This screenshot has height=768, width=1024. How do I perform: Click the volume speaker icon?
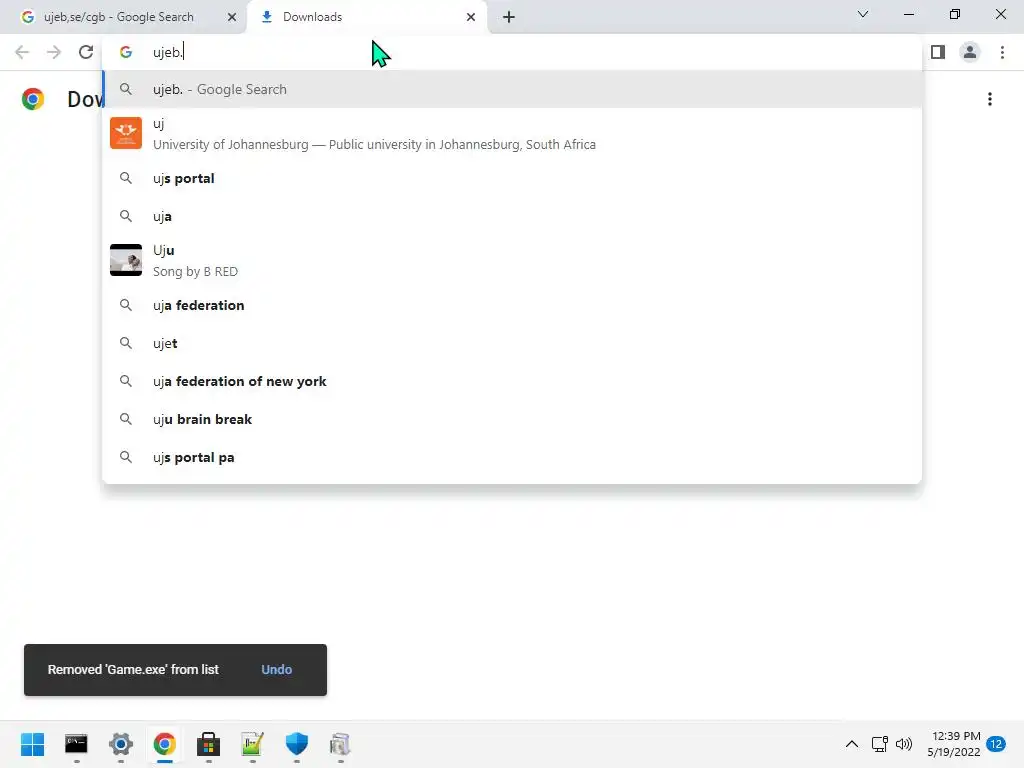click(x=904, y=744)
